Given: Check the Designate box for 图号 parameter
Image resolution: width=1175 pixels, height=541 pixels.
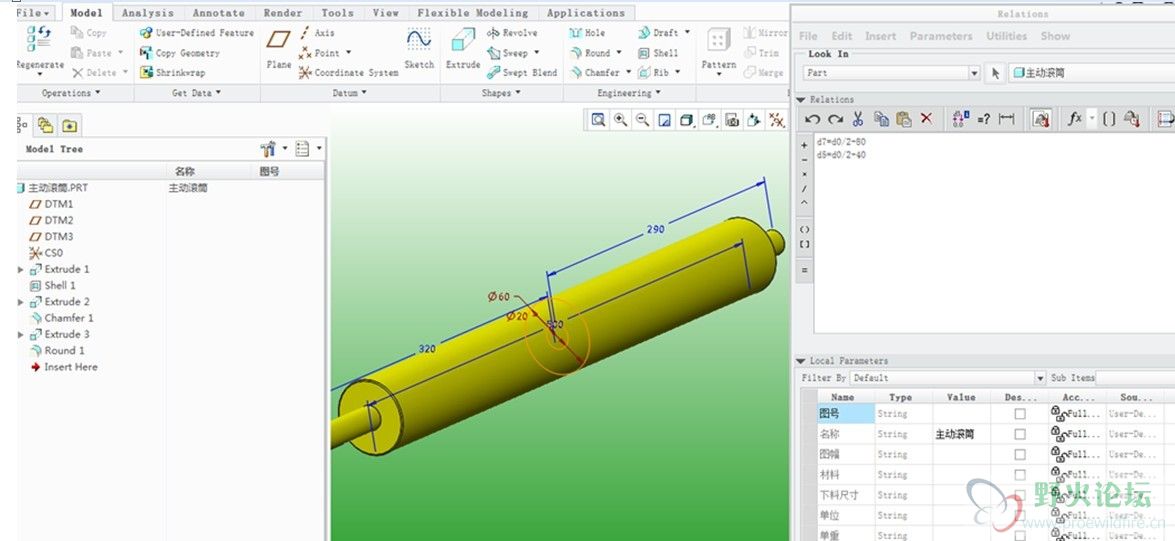Looking at the screenshot, I should 1019,413.
